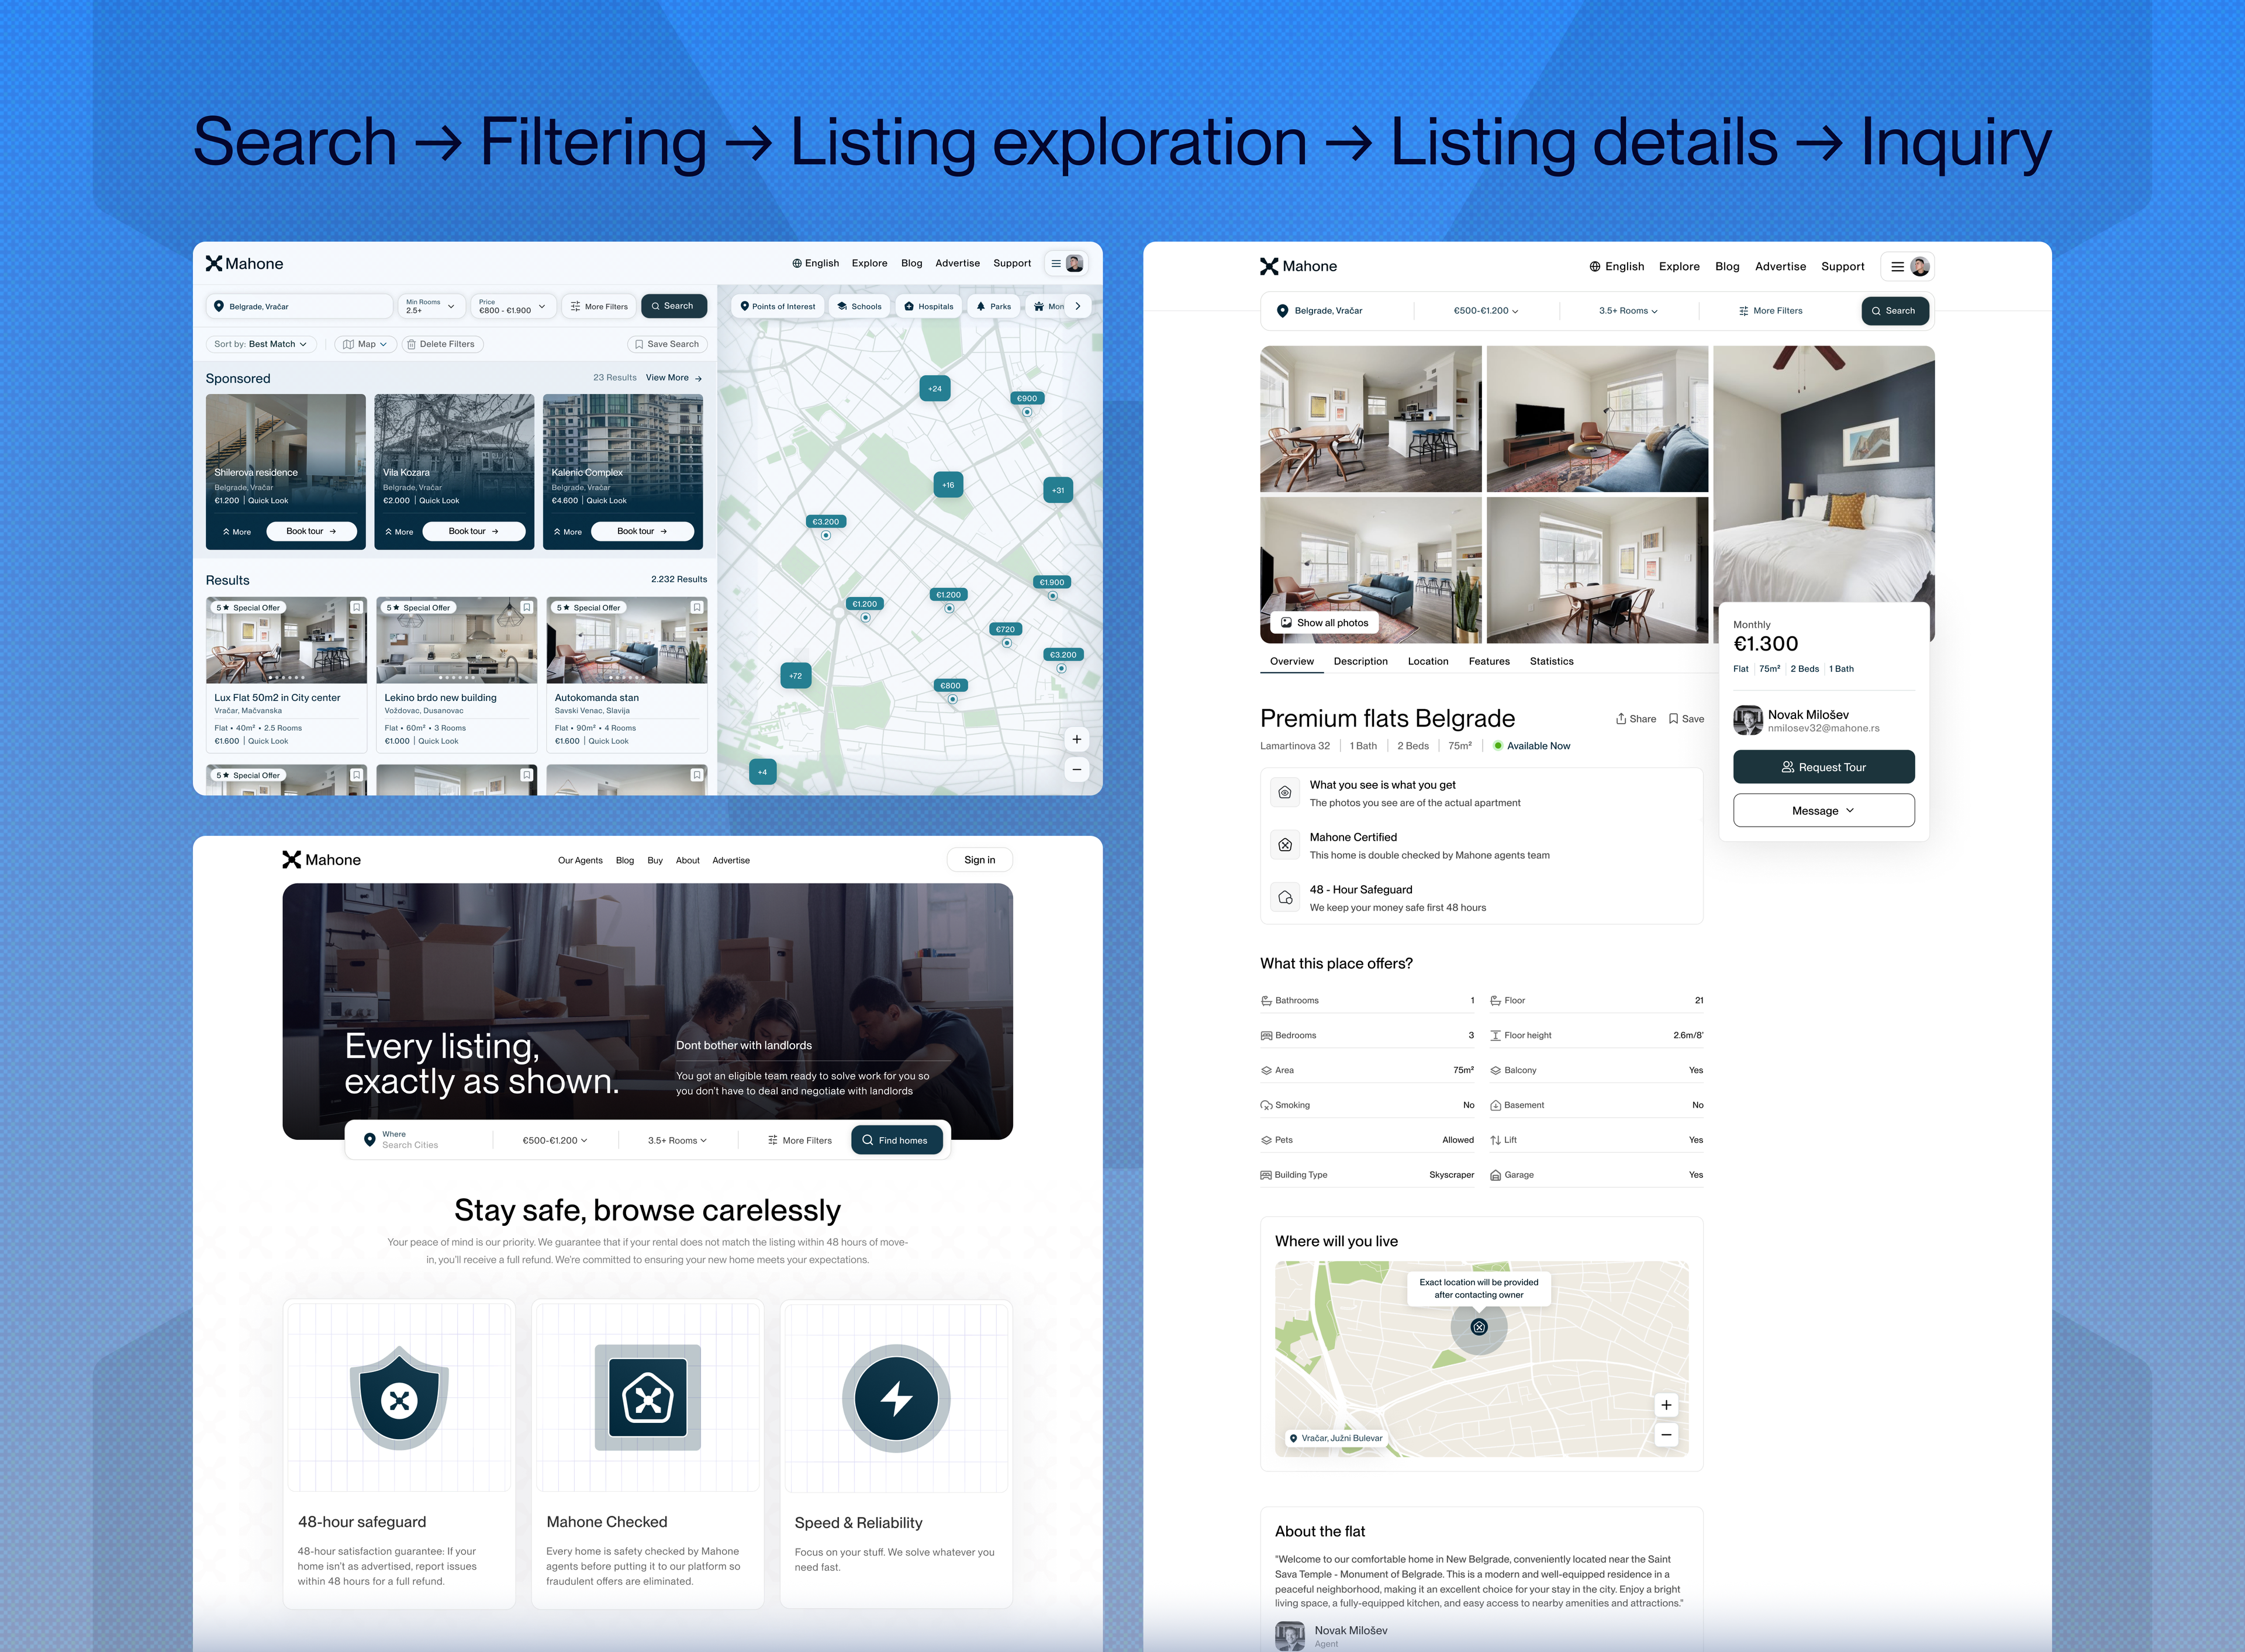Open the Price €800 - €1.900 dropdown
This screenshot has width=2245, height=1652.
point(512,306)
